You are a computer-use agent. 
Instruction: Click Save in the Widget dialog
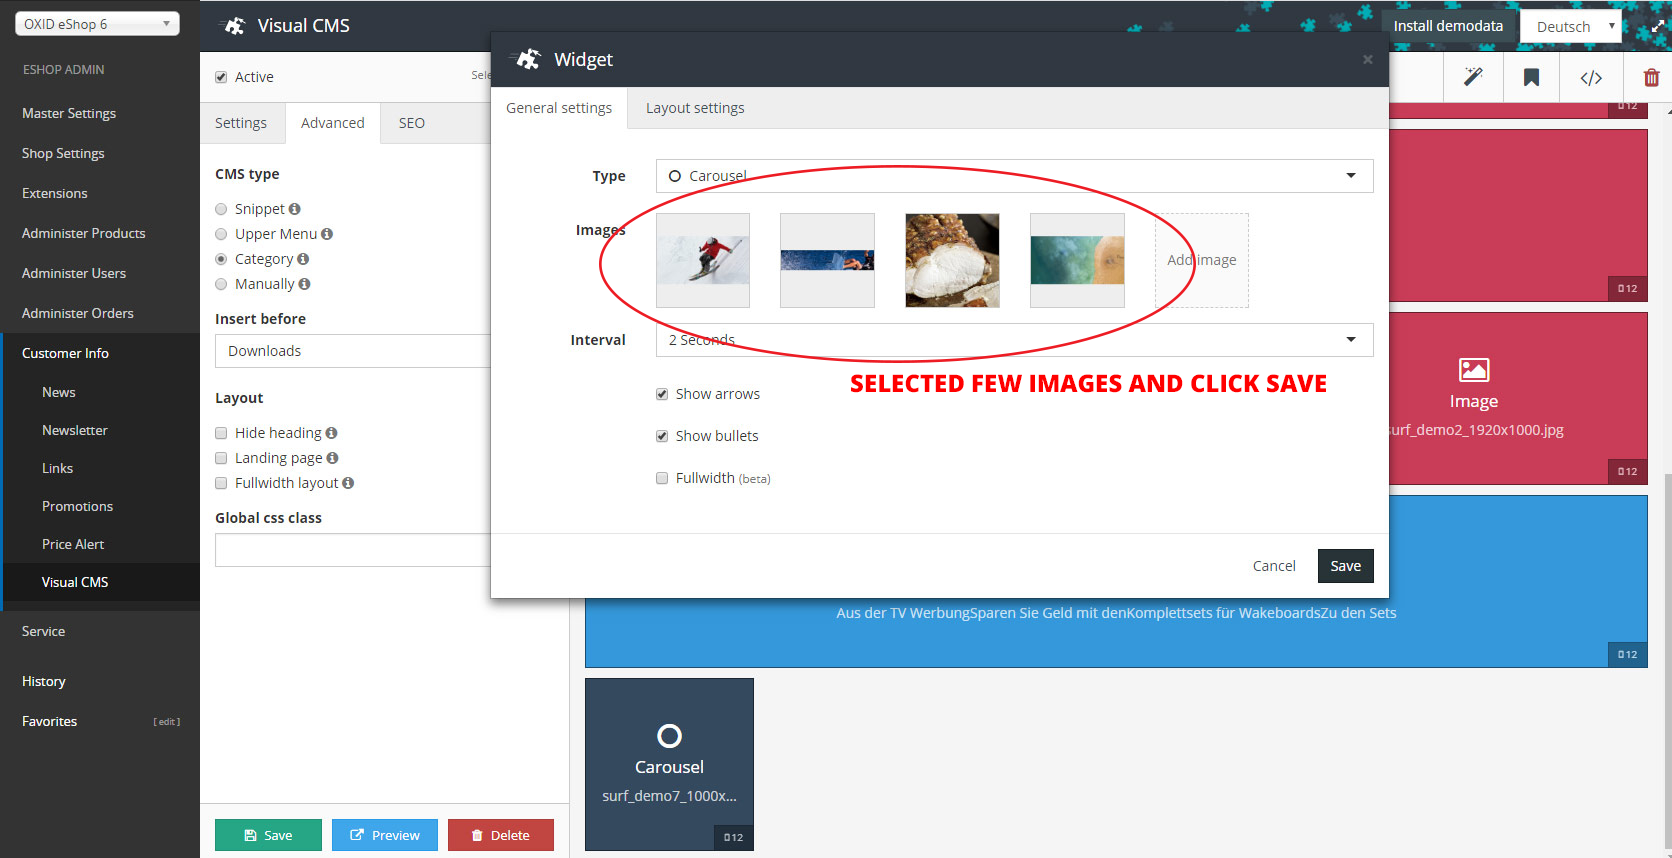click(1345, 566)
